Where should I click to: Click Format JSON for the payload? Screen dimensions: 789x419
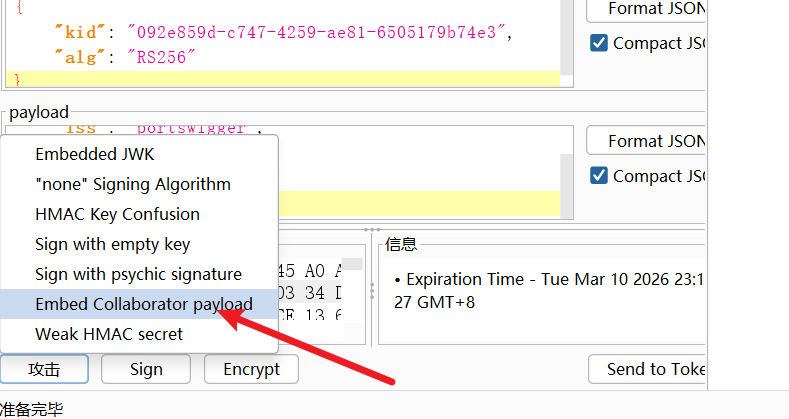650,141
